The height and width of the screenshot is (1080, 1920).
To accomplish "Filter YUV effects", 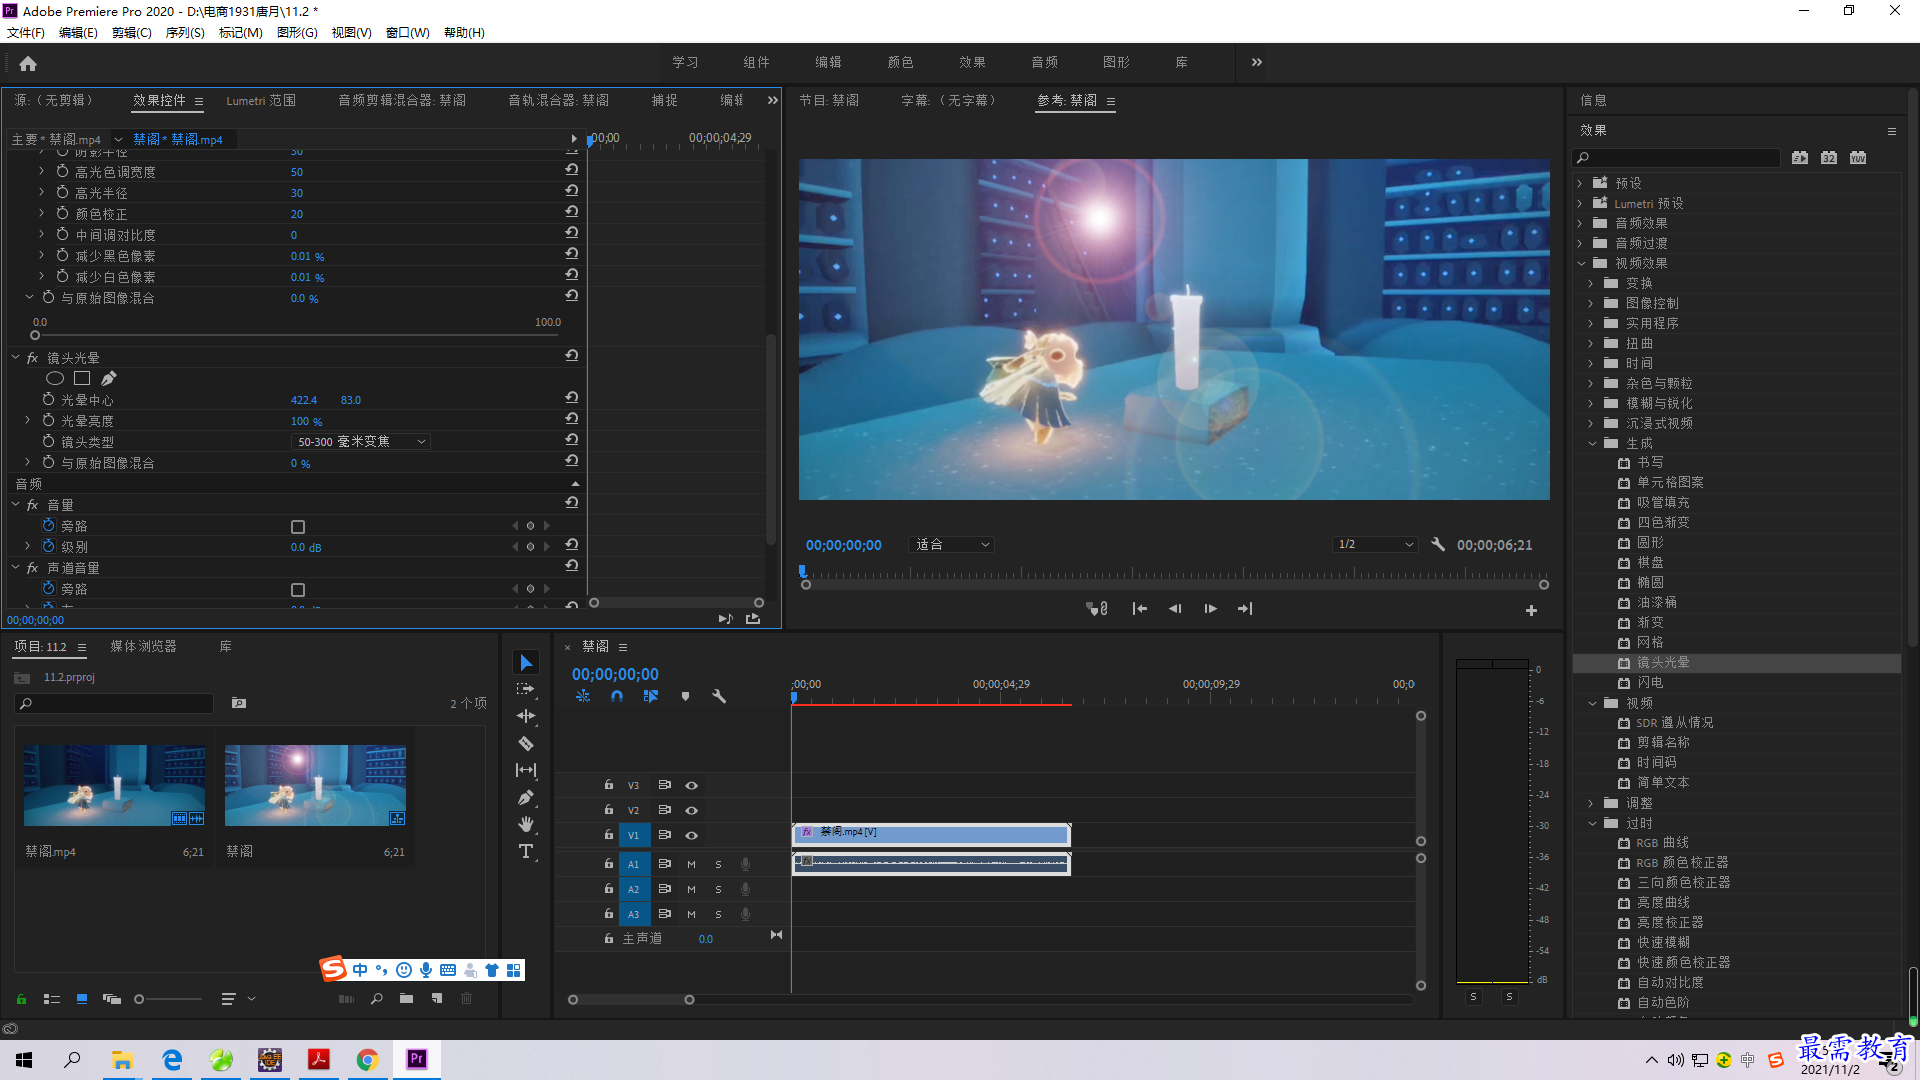I will pos(1858,158).
